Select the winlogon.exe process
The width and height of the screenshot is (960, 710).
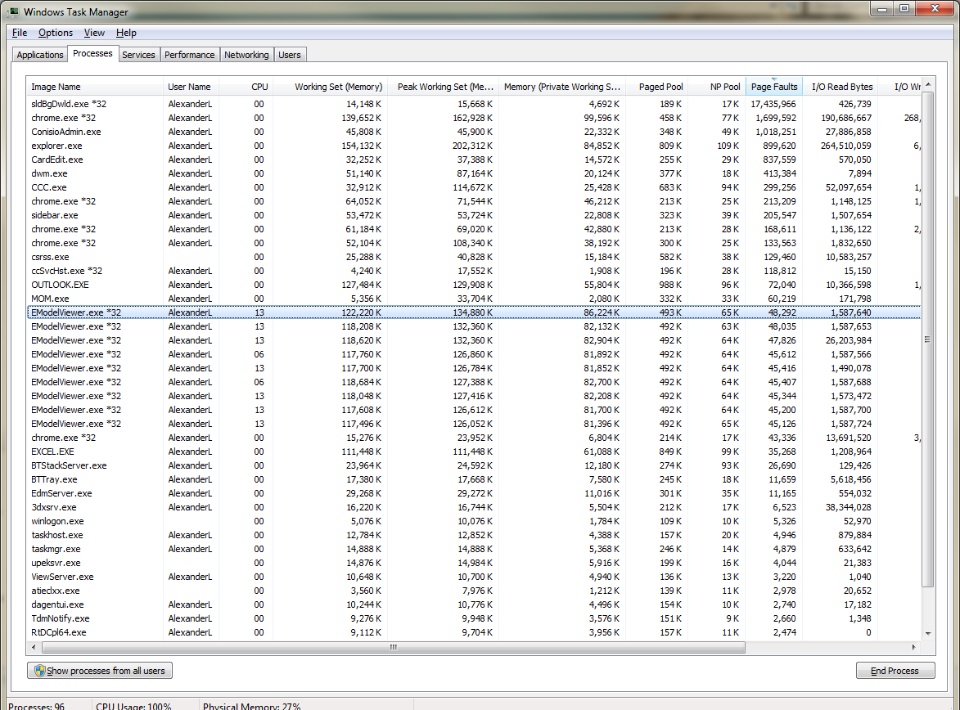pos(474,521)
